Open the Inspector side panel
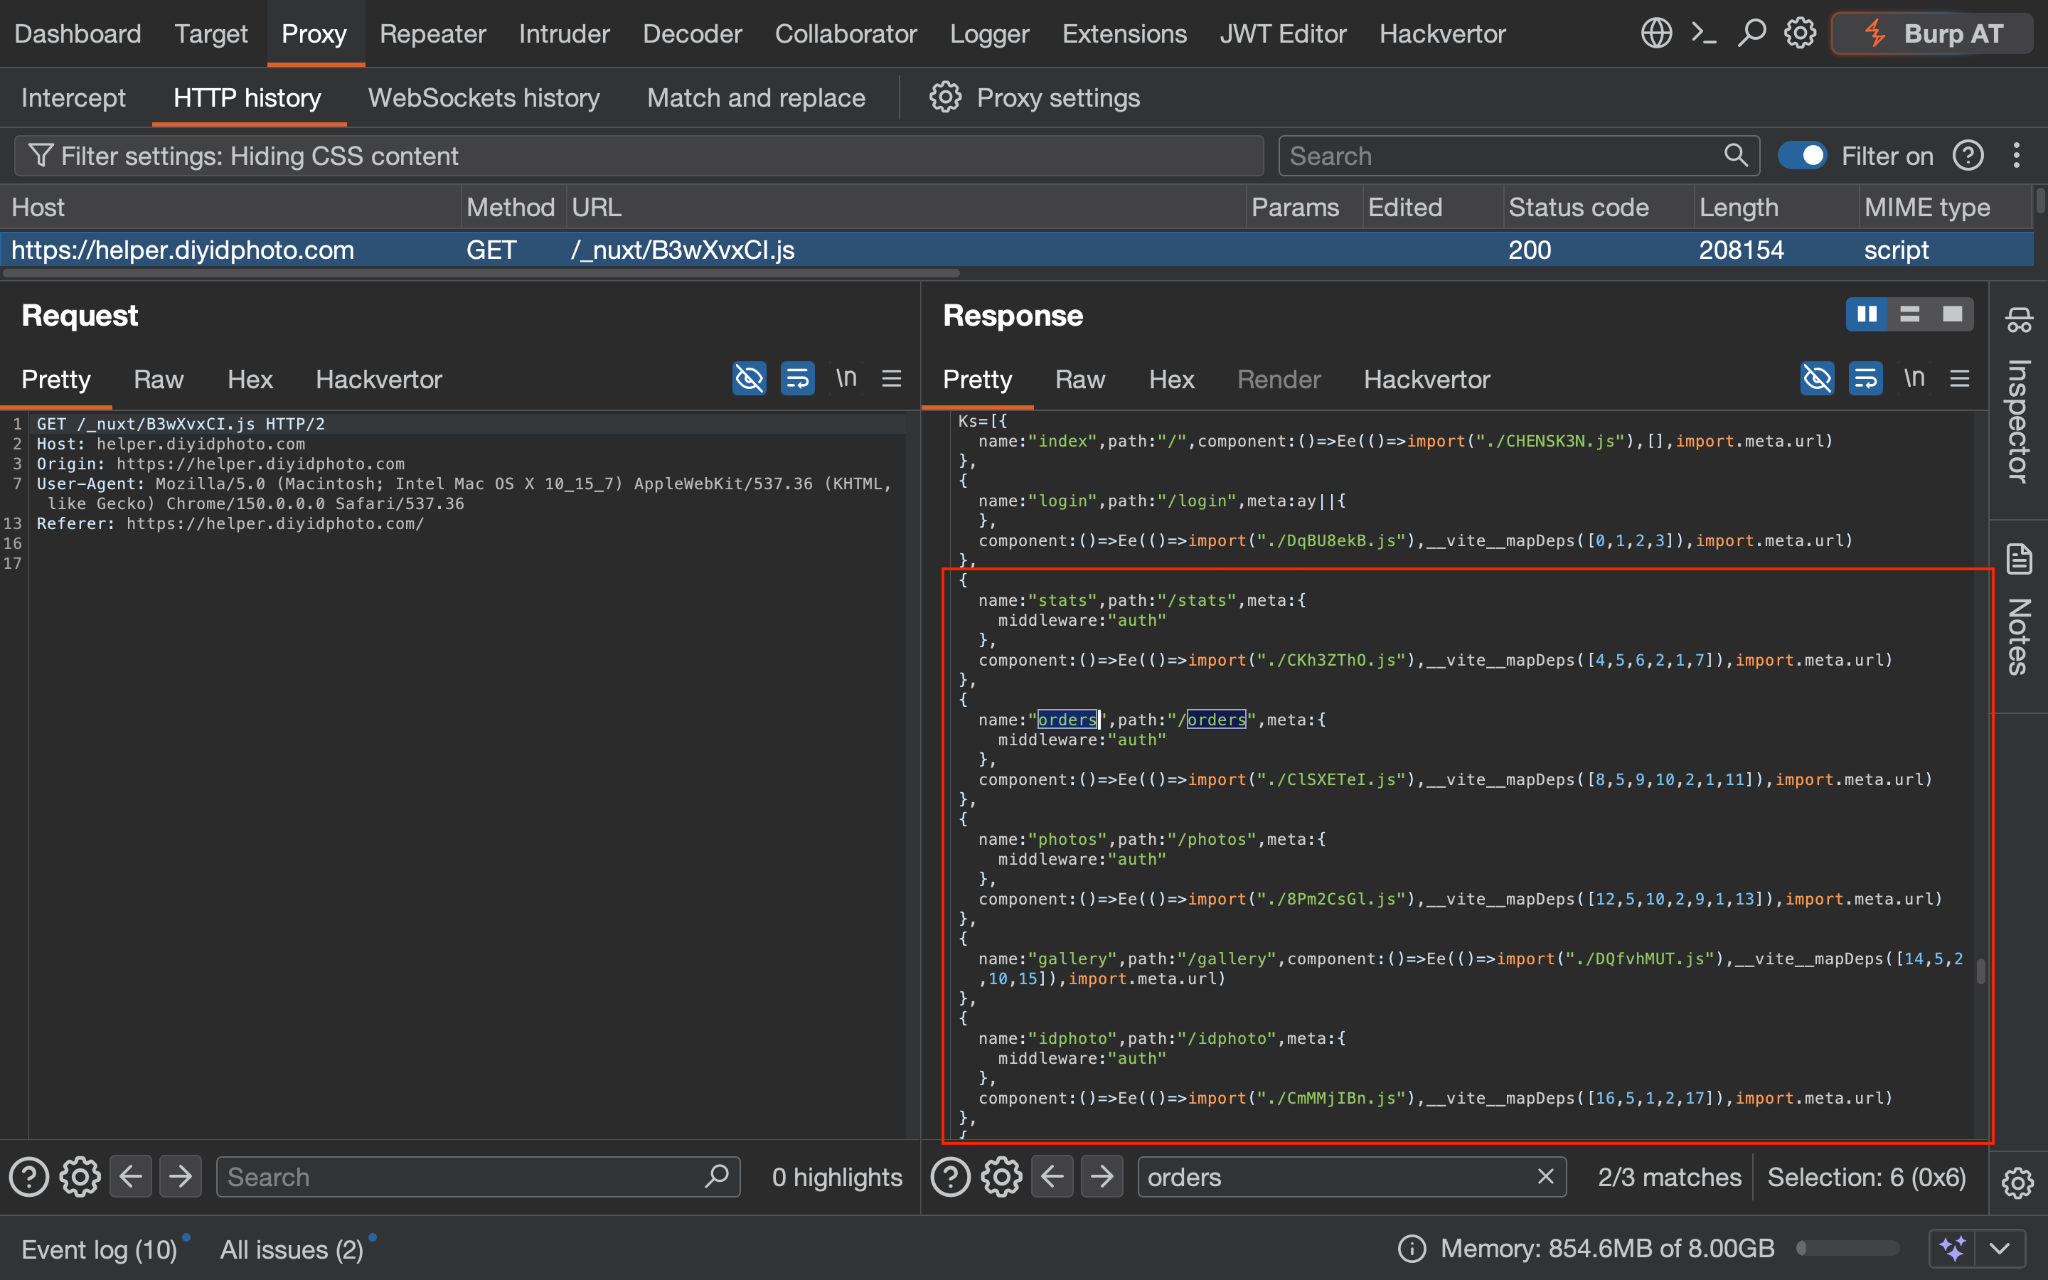Screen dimensions: 2048x1280 tap(2019, 395)
